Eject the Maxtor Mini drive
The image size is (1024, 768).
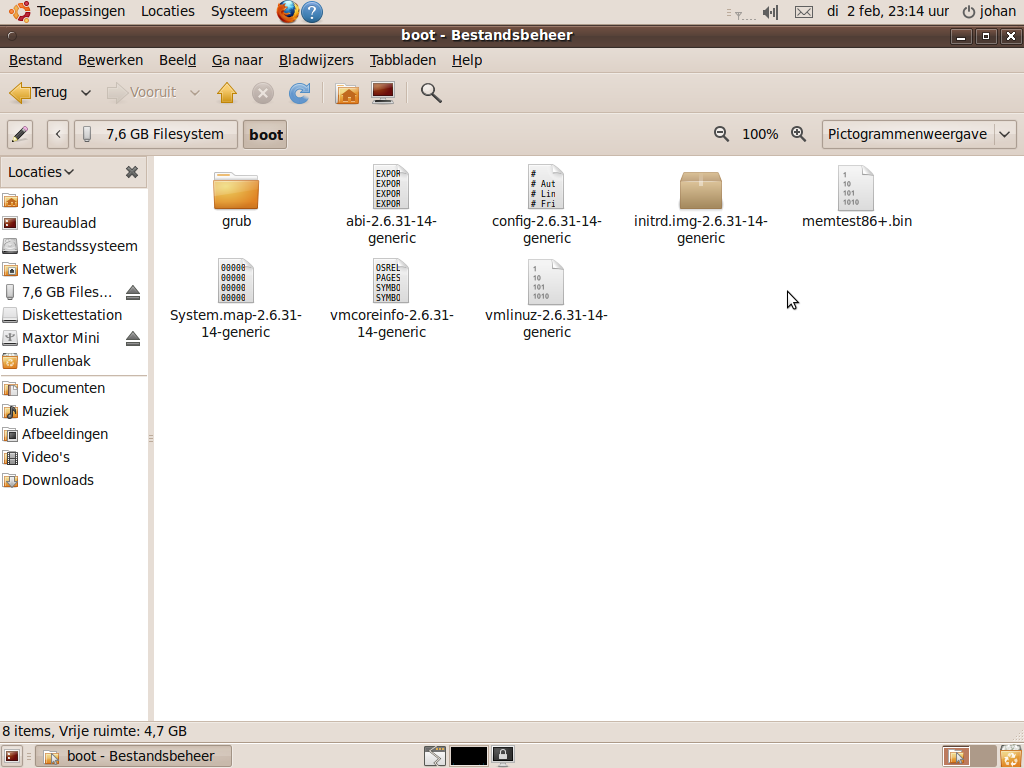[x=133, y=339]
